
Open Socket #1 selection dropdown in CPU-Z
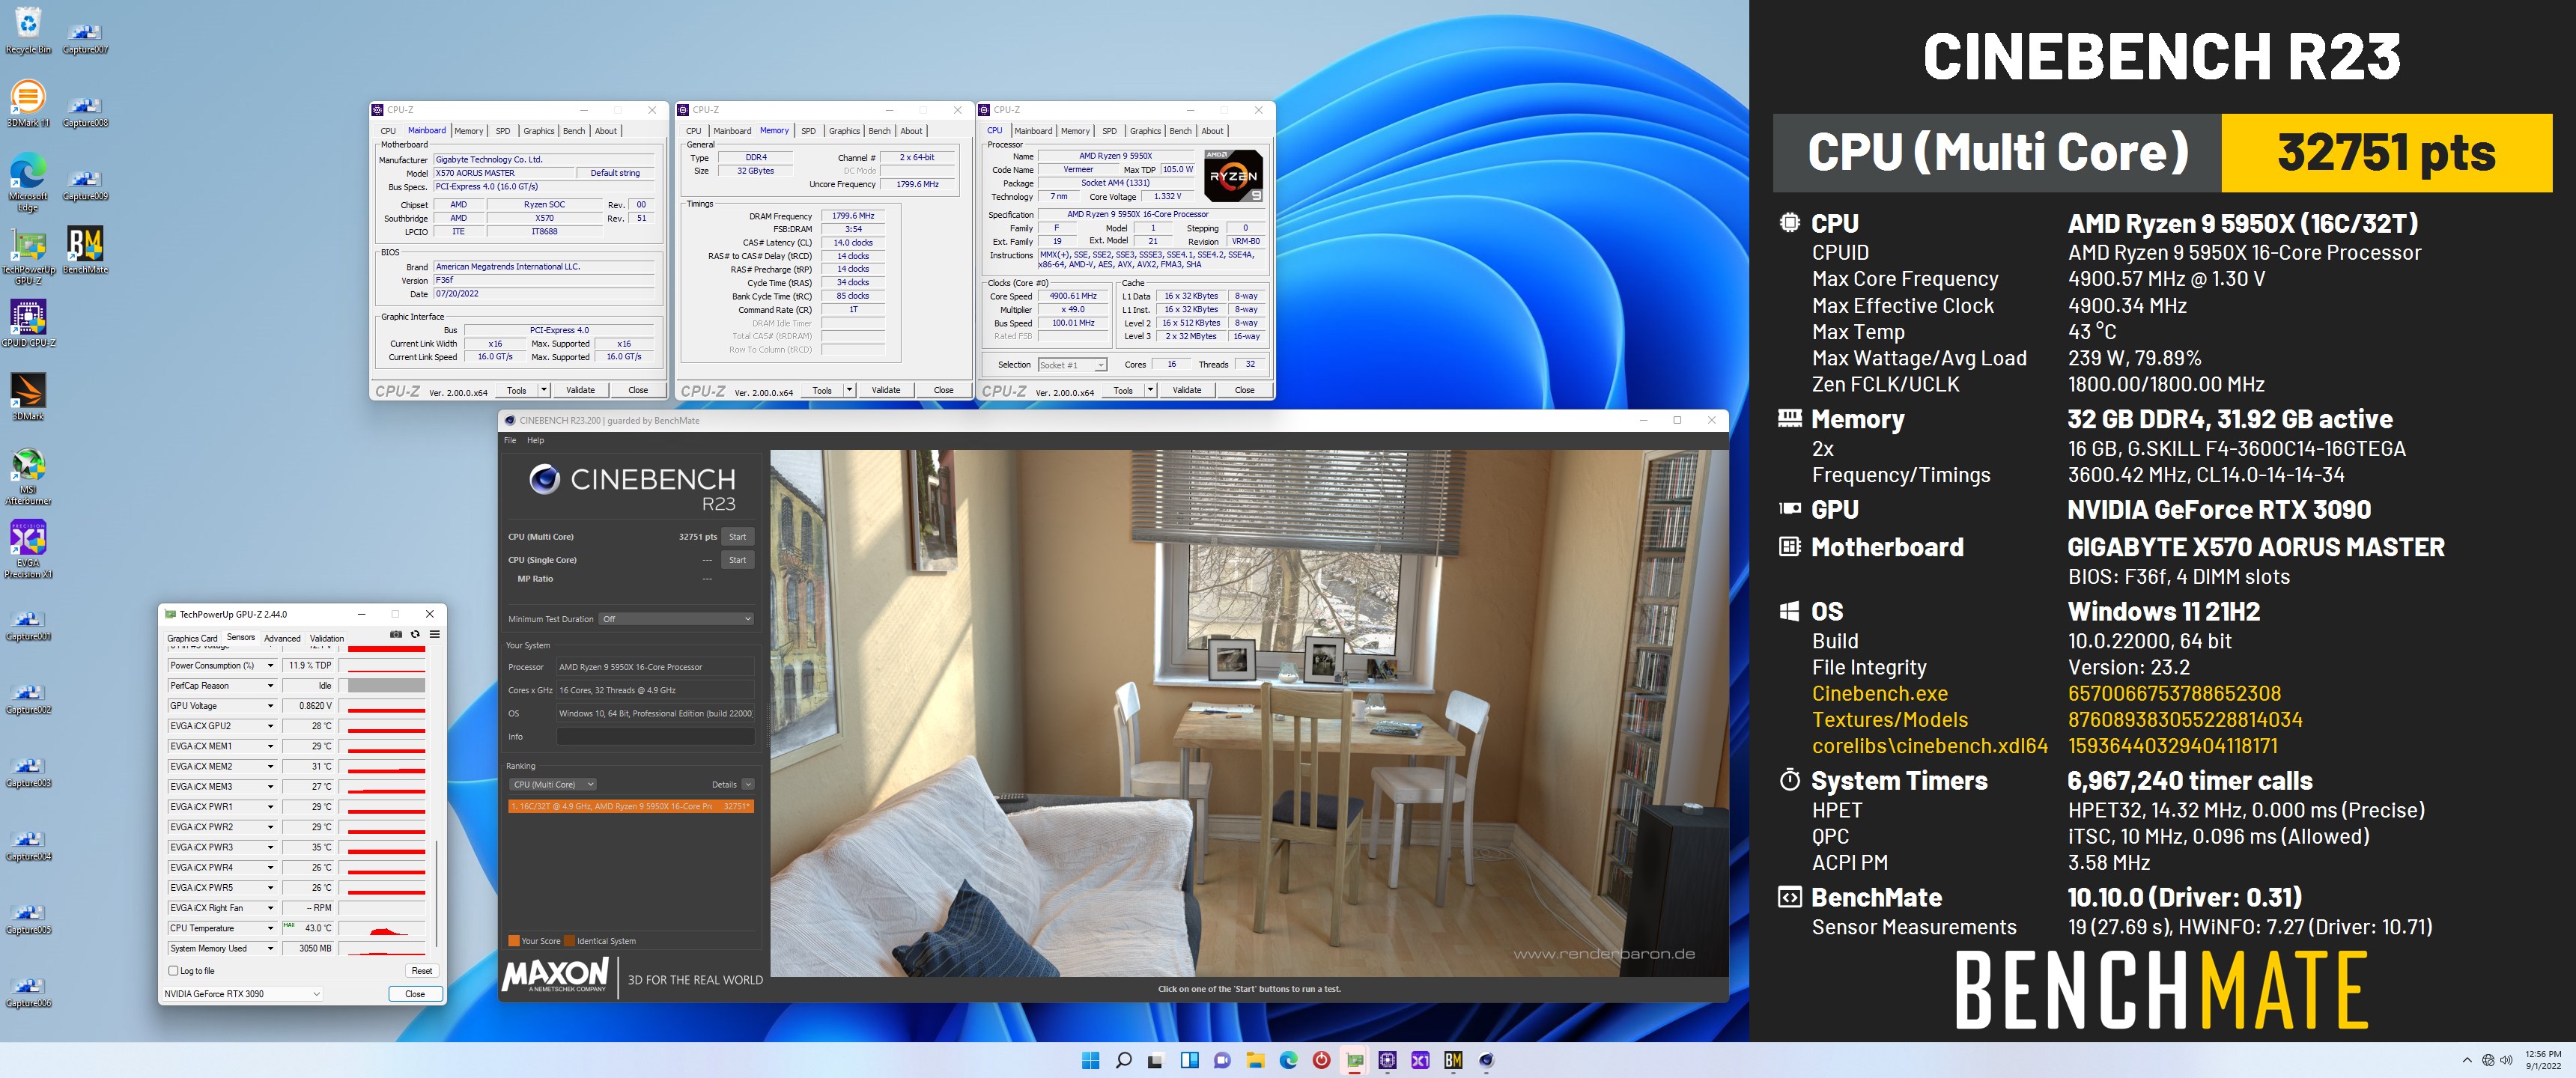(1072, 365)
